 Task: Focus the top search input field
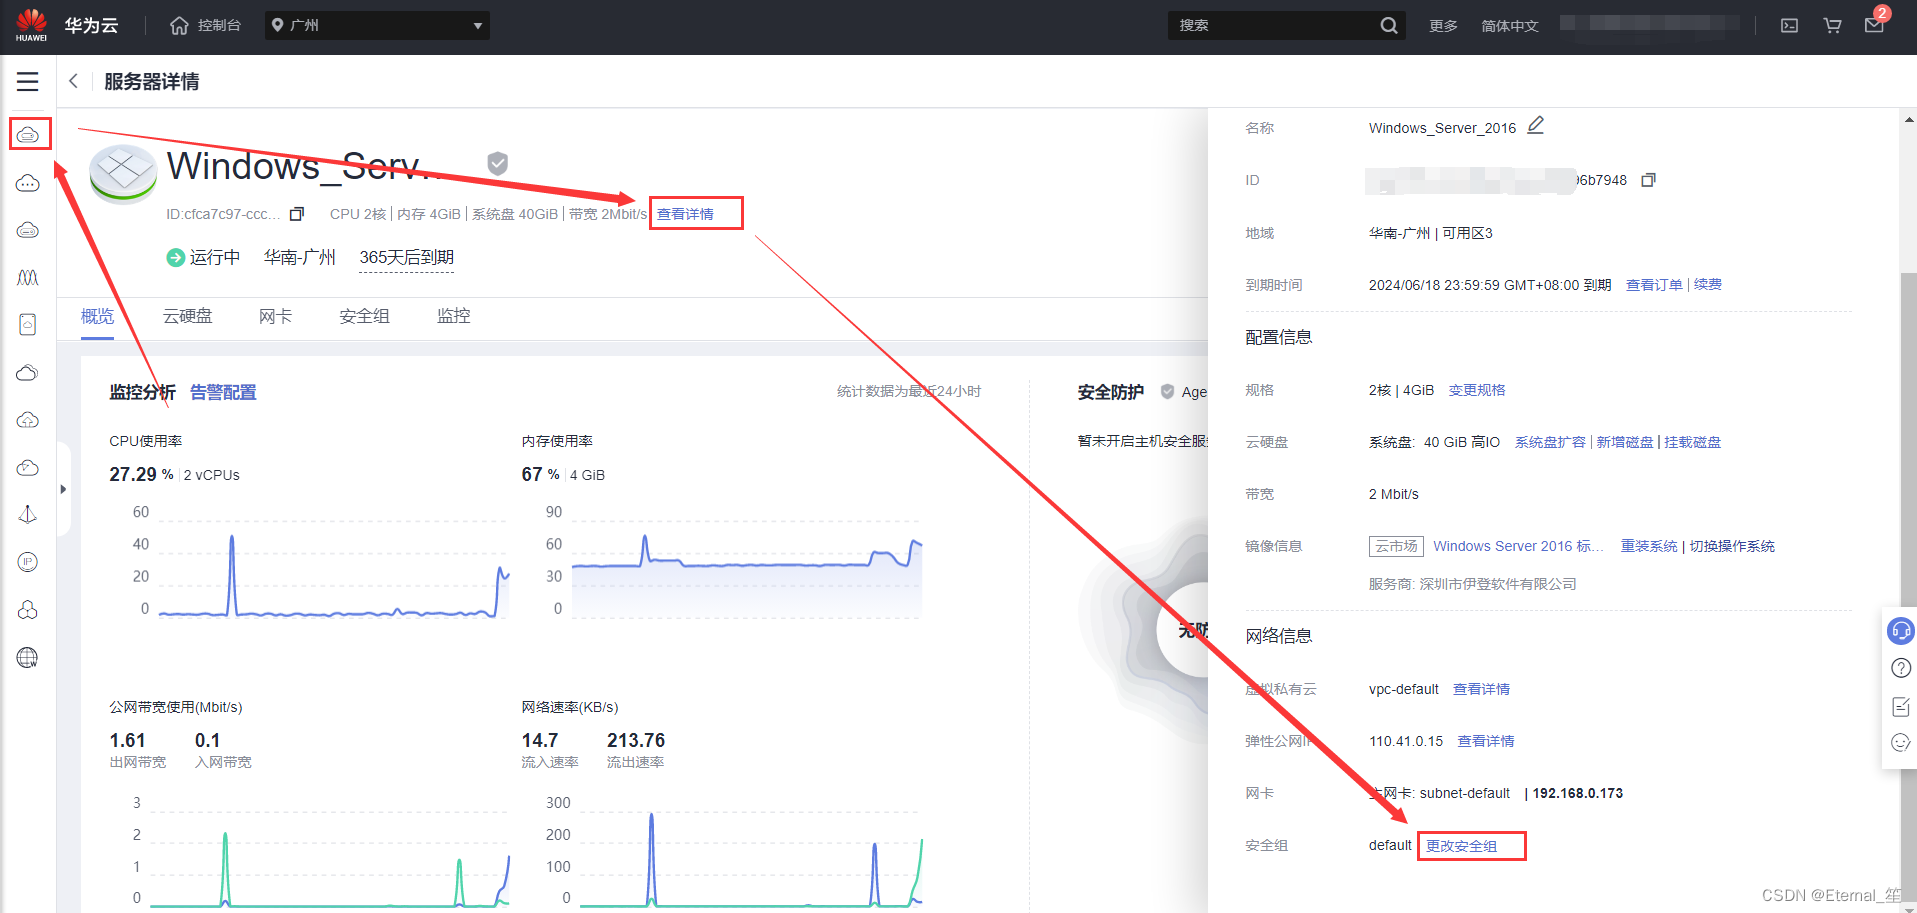tap(1272, 25)
